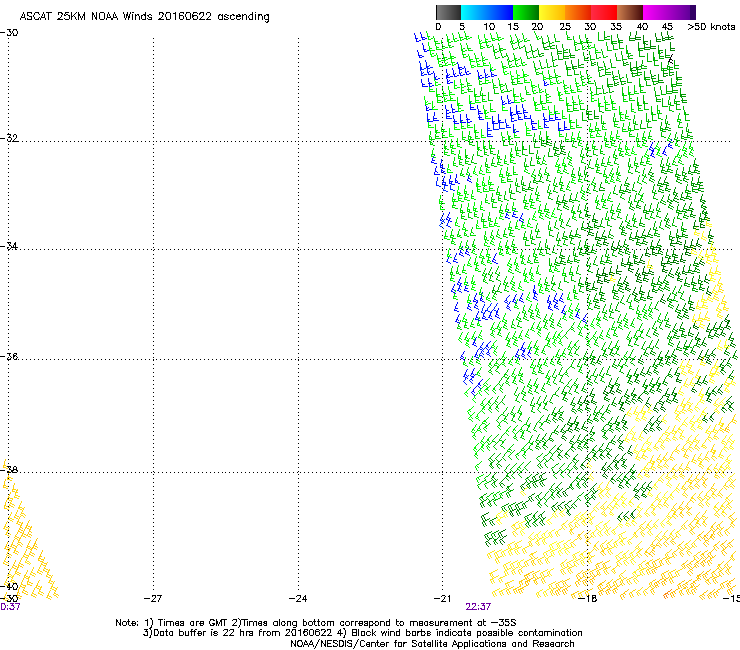Click the purple swath time 0:37
This screenshot has height=650, width=740.
(10, 607)
